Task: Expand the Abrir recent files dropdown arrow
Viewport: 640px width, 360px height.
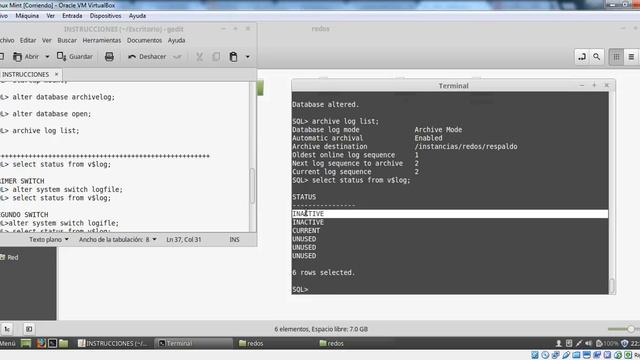Action: click(47, 57)
